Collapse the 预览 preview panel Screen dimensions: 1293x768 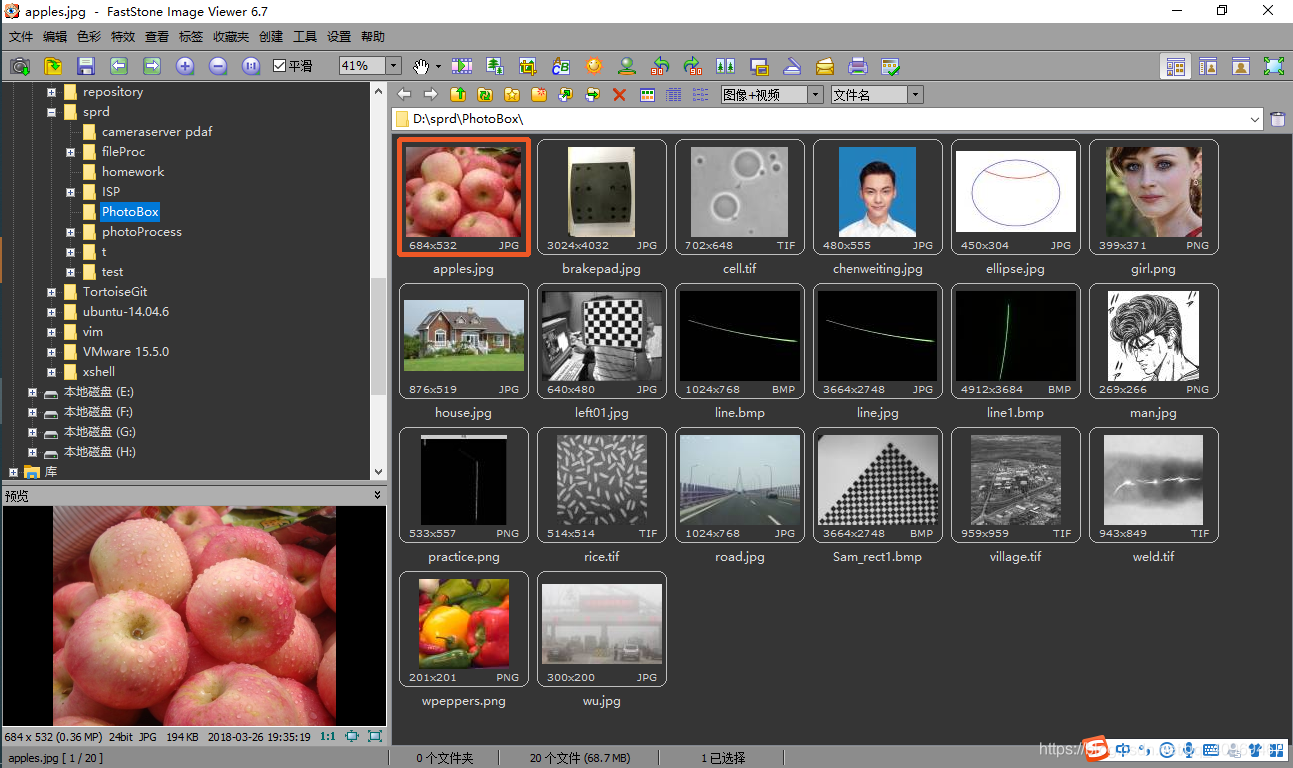tap(378, 495)
